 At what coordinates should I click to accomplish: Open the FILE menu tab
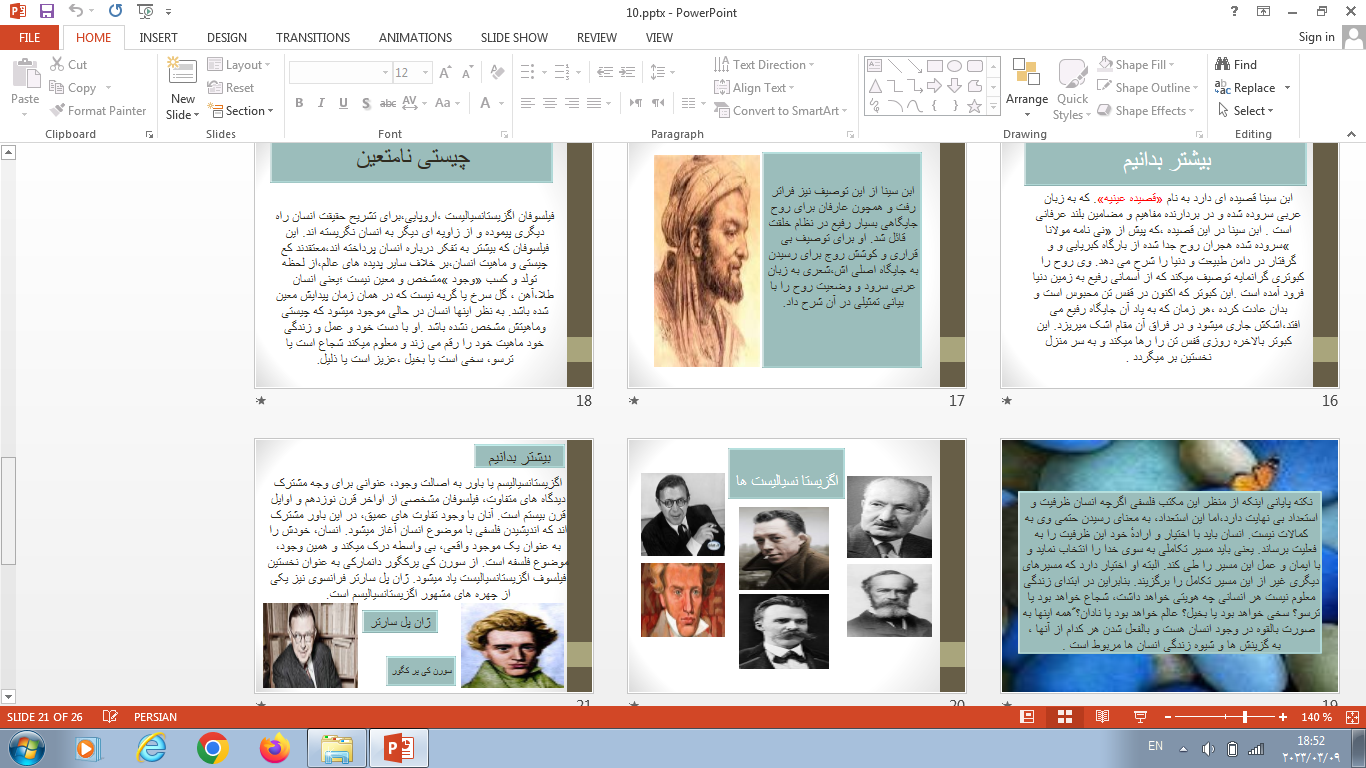pos(30,37)
